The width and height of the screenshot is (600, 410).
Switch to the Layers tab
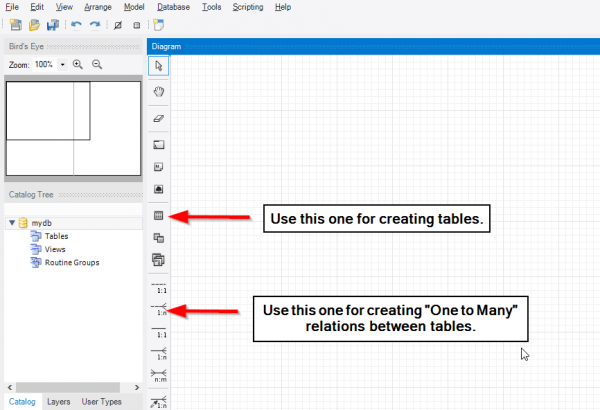[58, 401]
